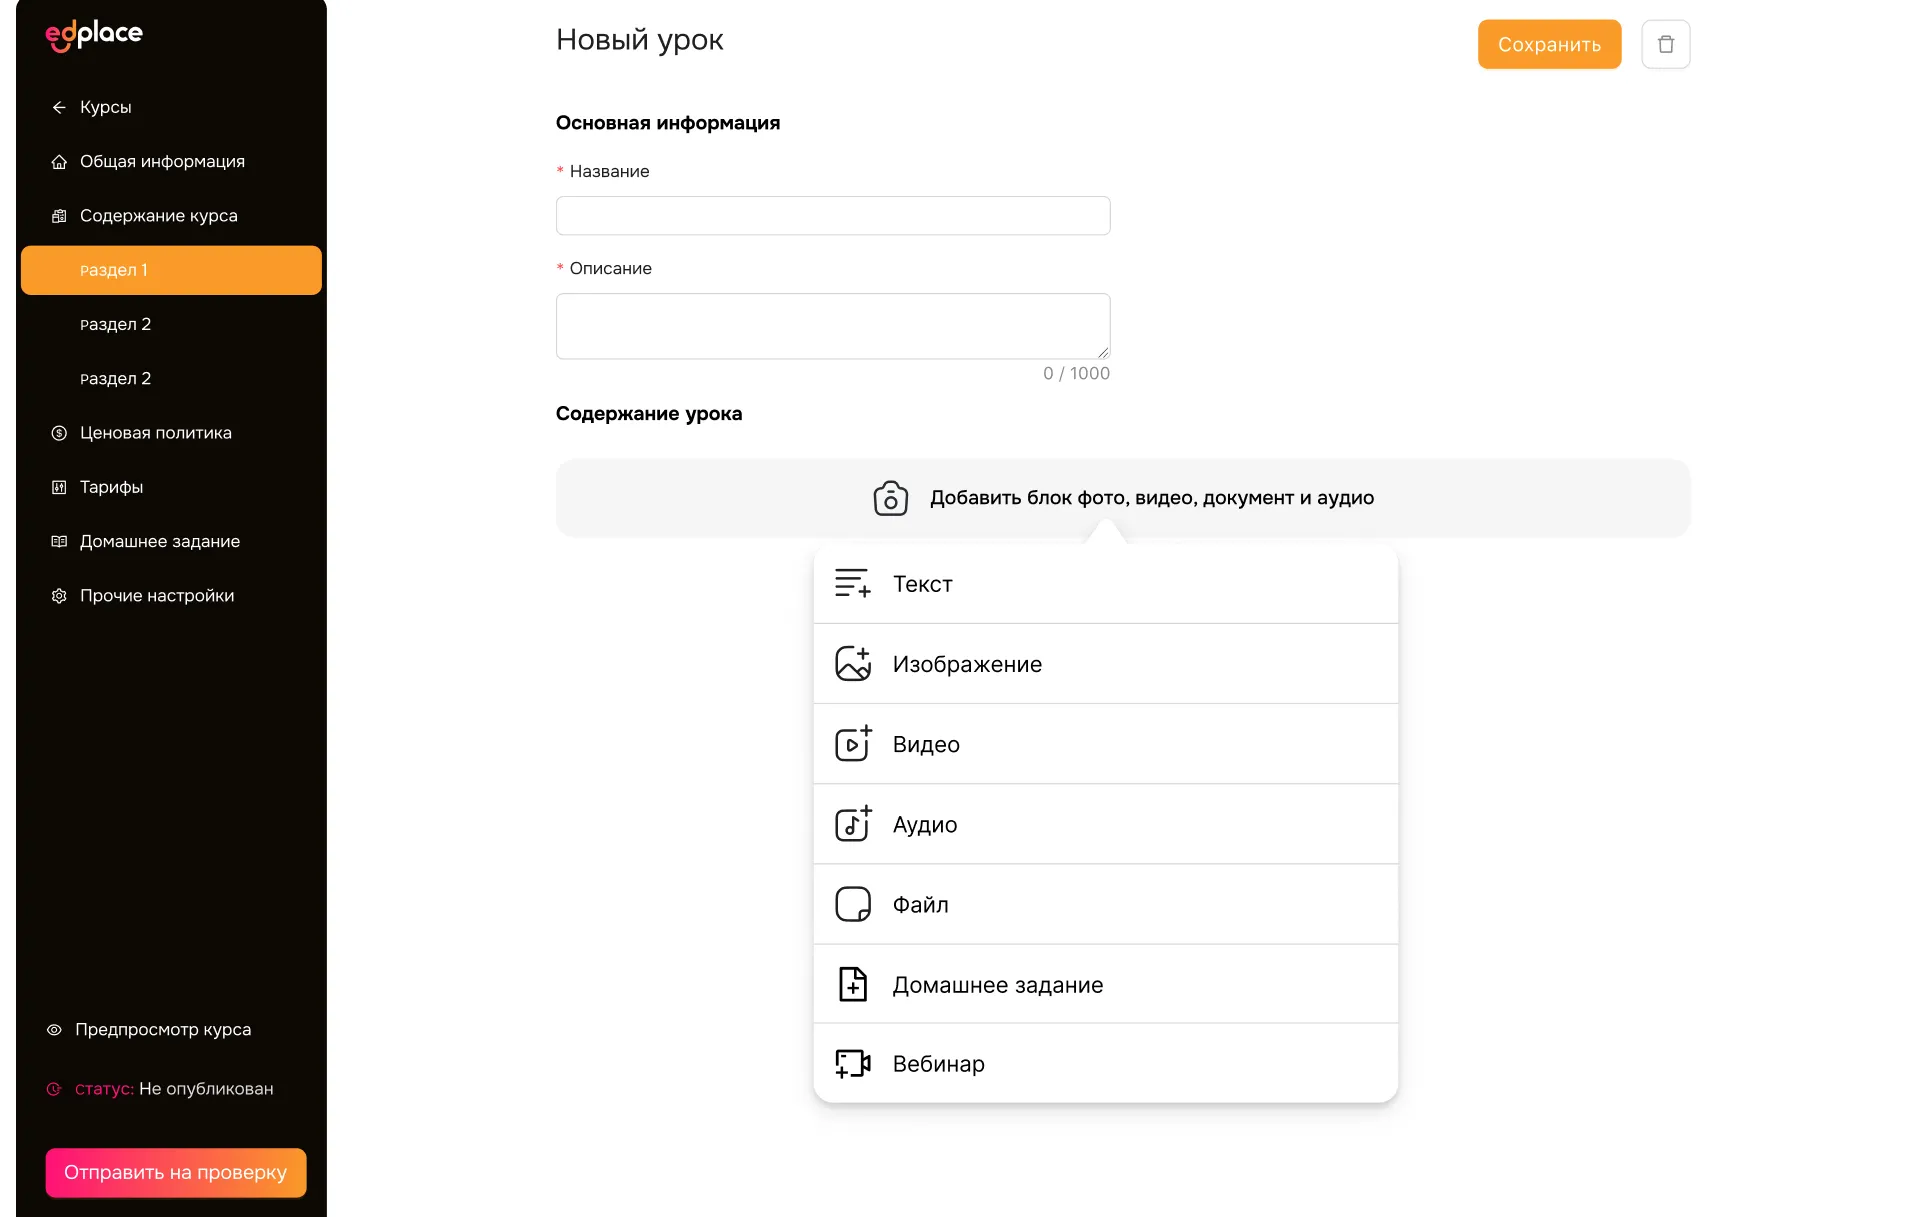Choose Домашнее задание in block menu

(1106, 984)
